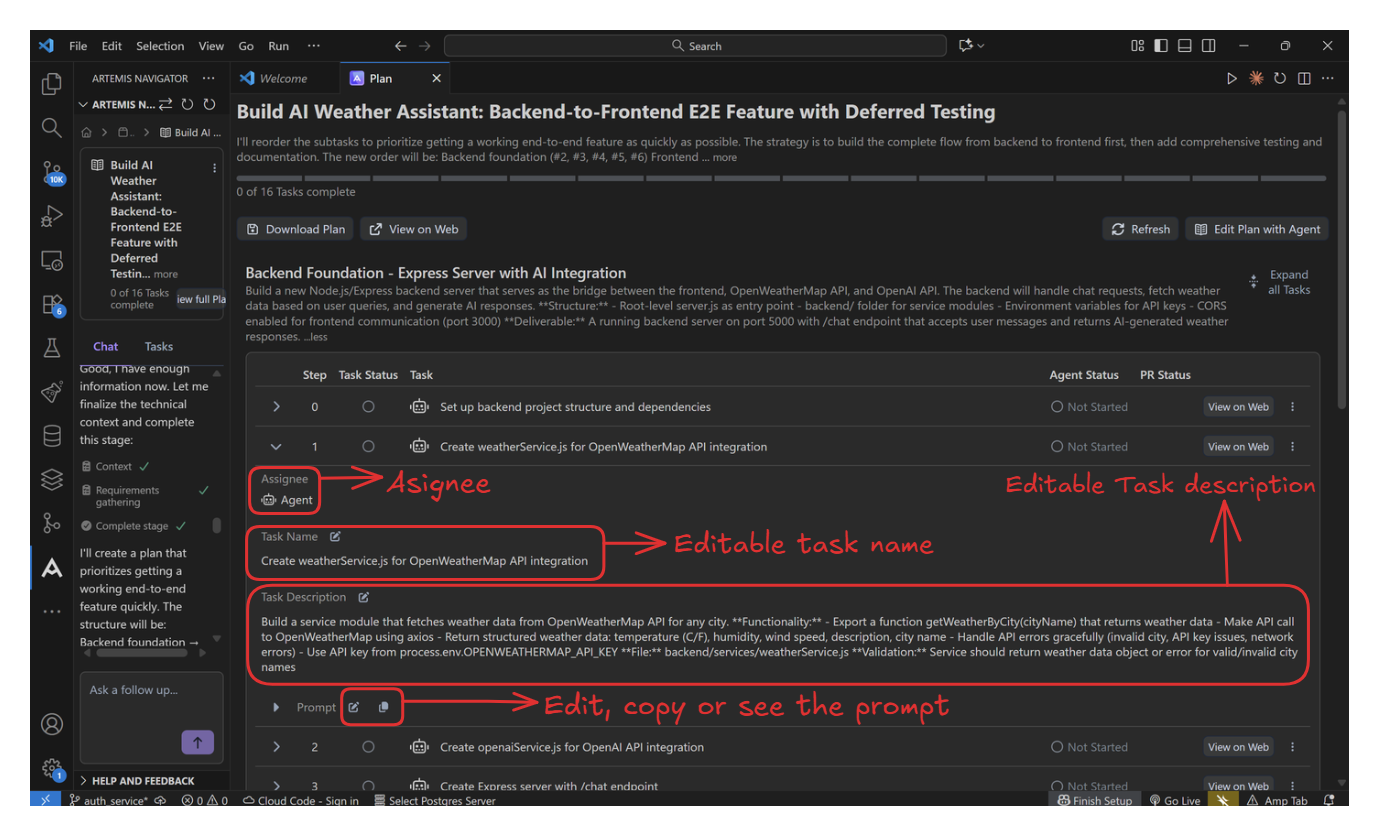Select the Artemis Navigator sidebar icon
This screenshot has width=1378, height=836.
(x=51, y=568)
